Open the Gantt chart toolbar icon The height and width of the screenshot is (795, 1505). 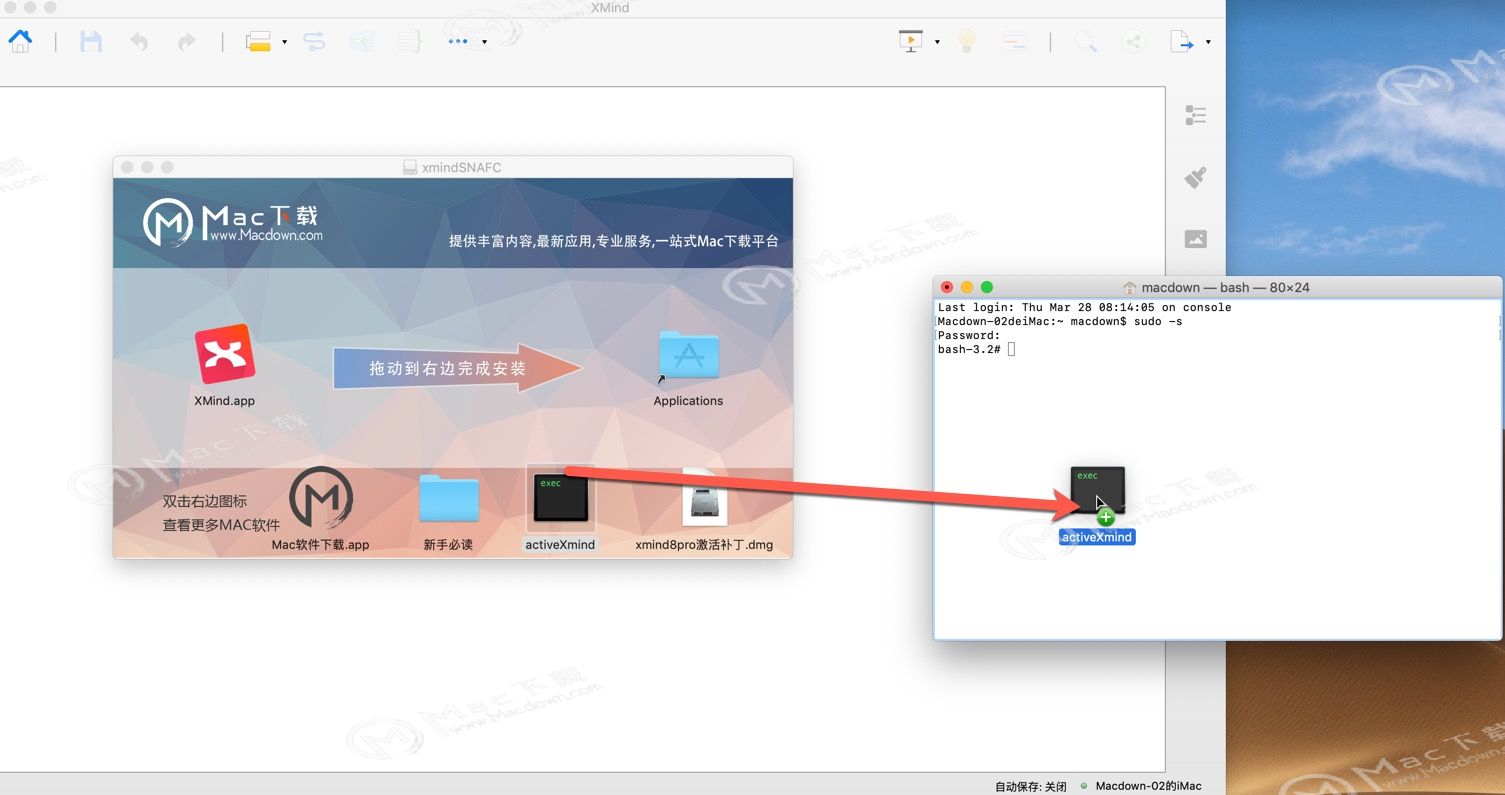(1014, 42)
